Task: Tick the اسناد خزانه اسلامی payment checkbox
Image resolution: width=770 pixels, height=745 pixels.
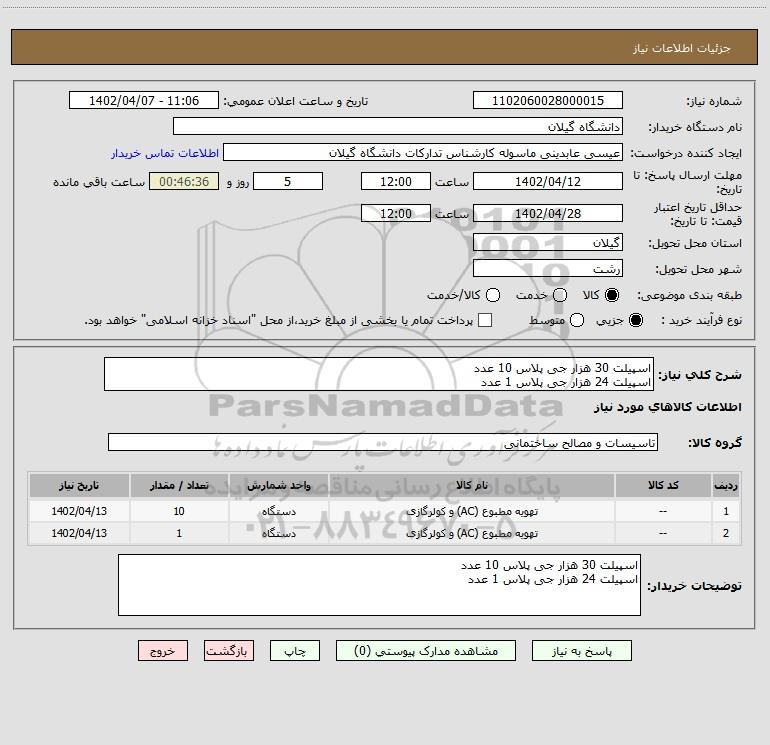Action: [485, 320]
